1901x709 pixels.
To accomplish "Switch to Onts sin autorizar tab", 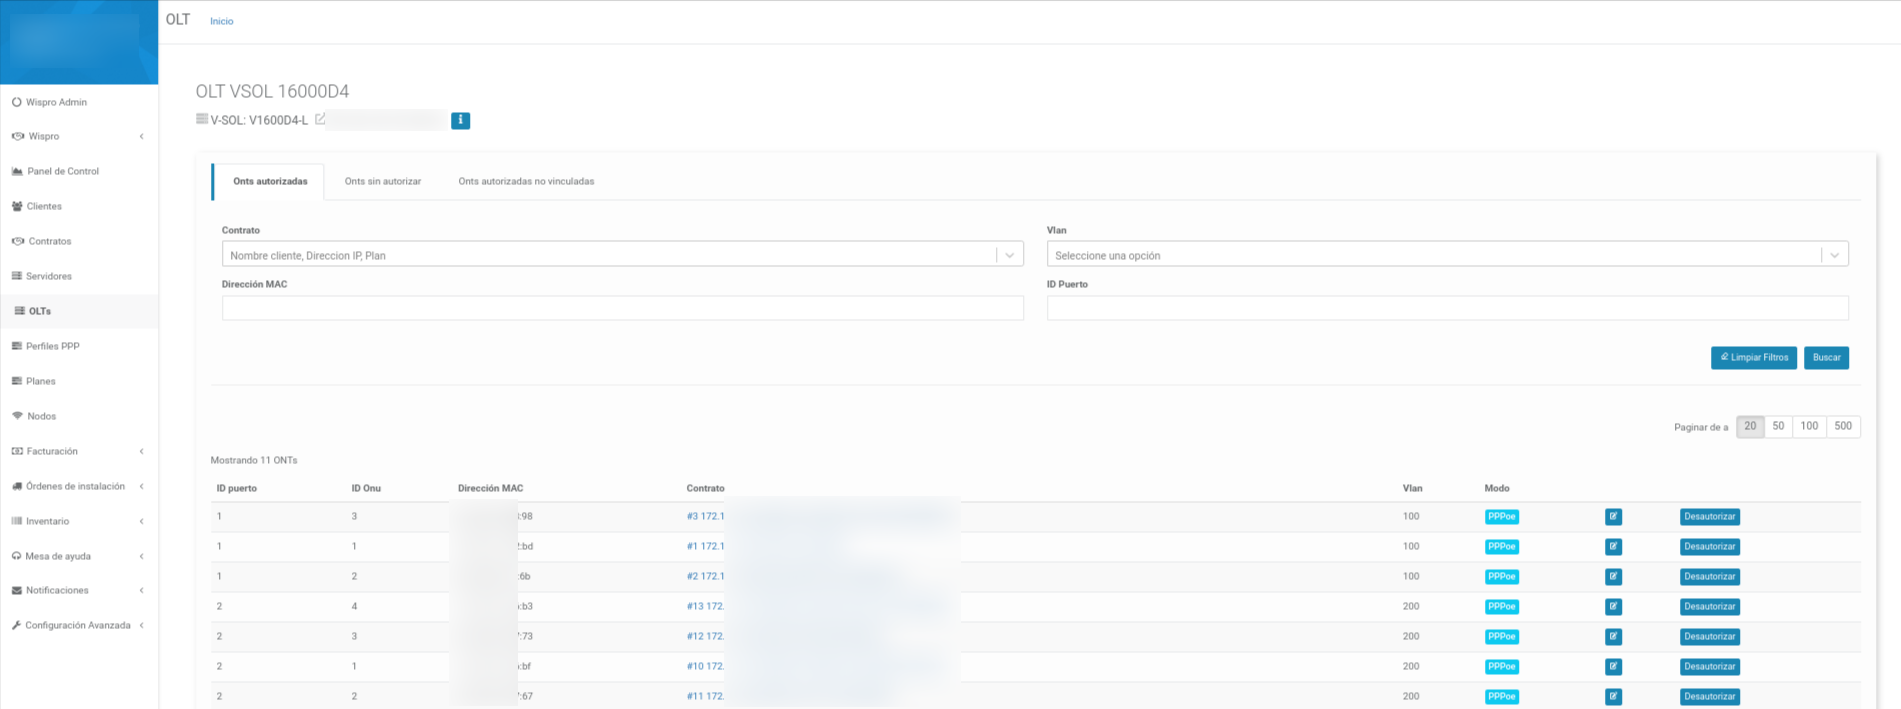I will pyautogui.click(x=383, y=181).
